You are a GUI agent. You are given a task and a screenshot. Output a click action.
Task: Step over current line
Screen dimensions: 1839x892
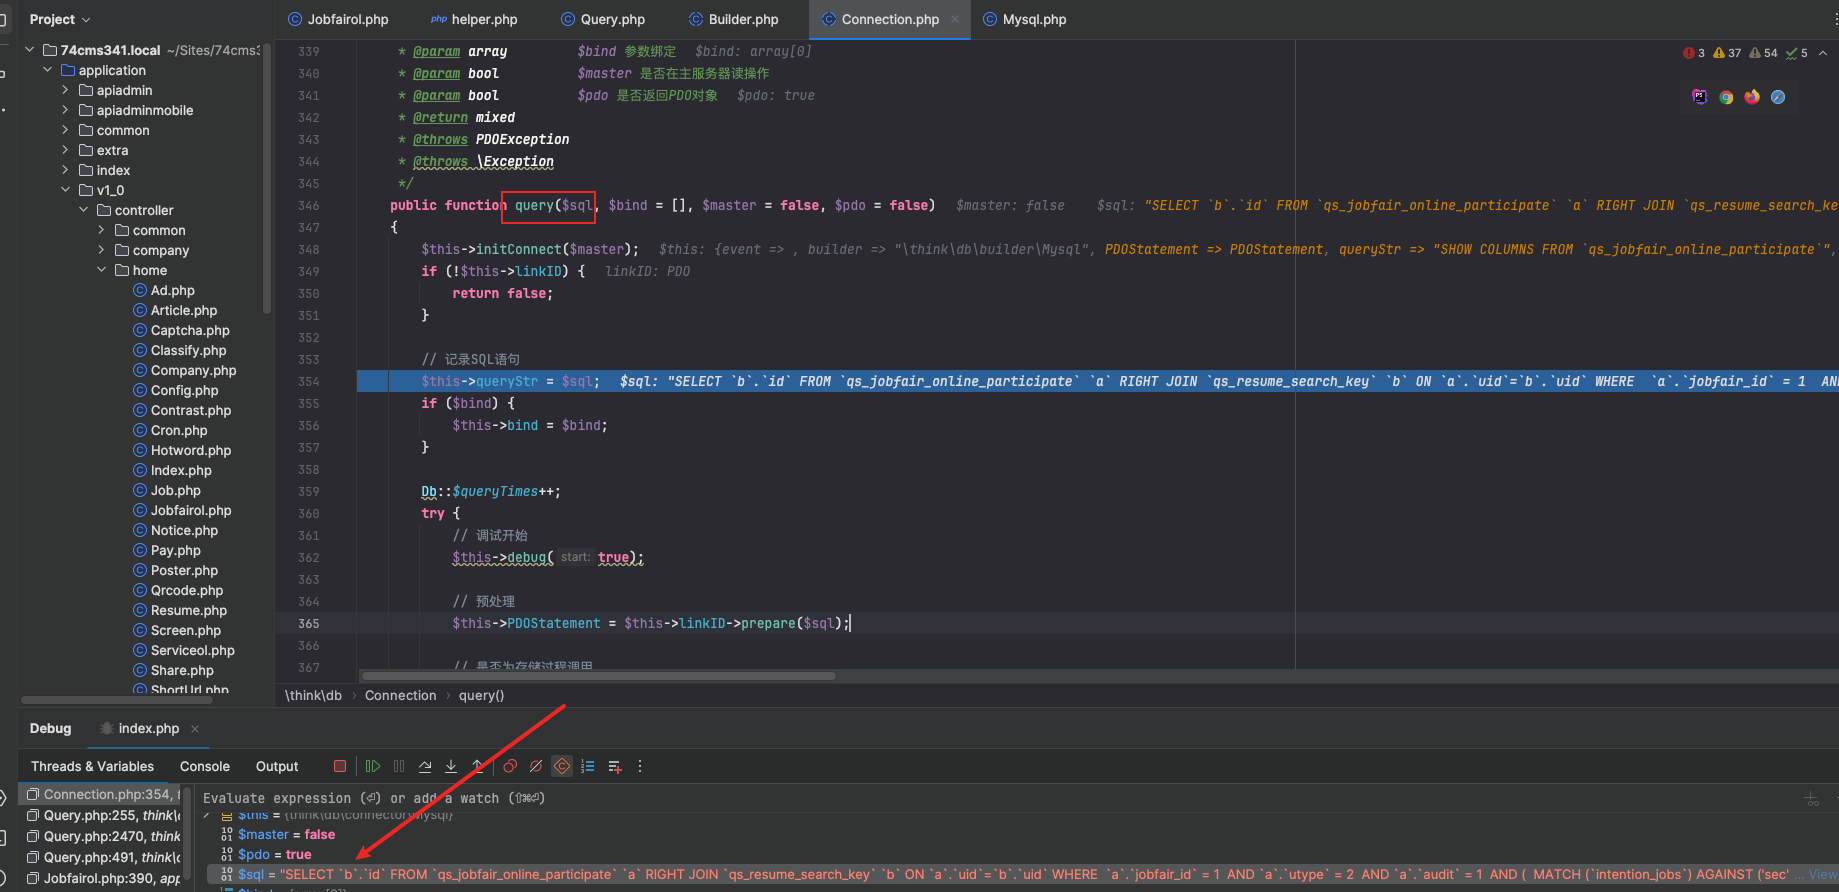[x=425, y=766]
